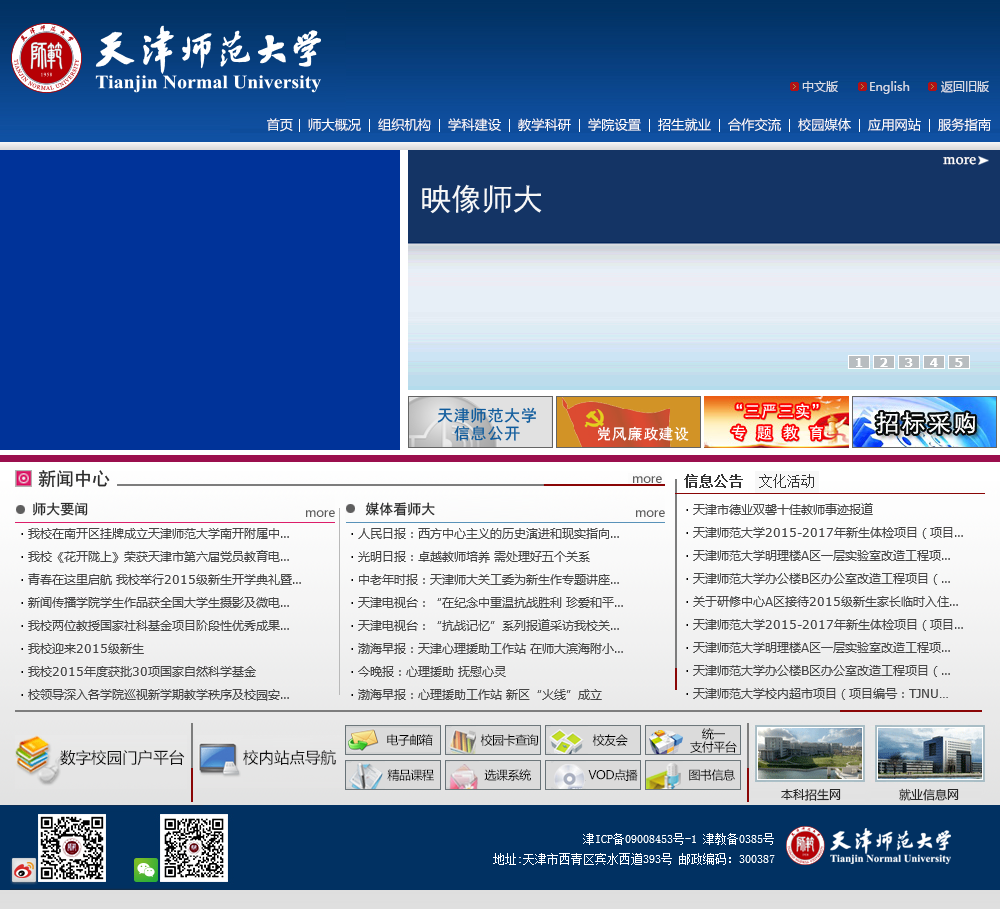Click more link for 新闻中心
The image size is (1000, 909).
click(x=647, y=478)
